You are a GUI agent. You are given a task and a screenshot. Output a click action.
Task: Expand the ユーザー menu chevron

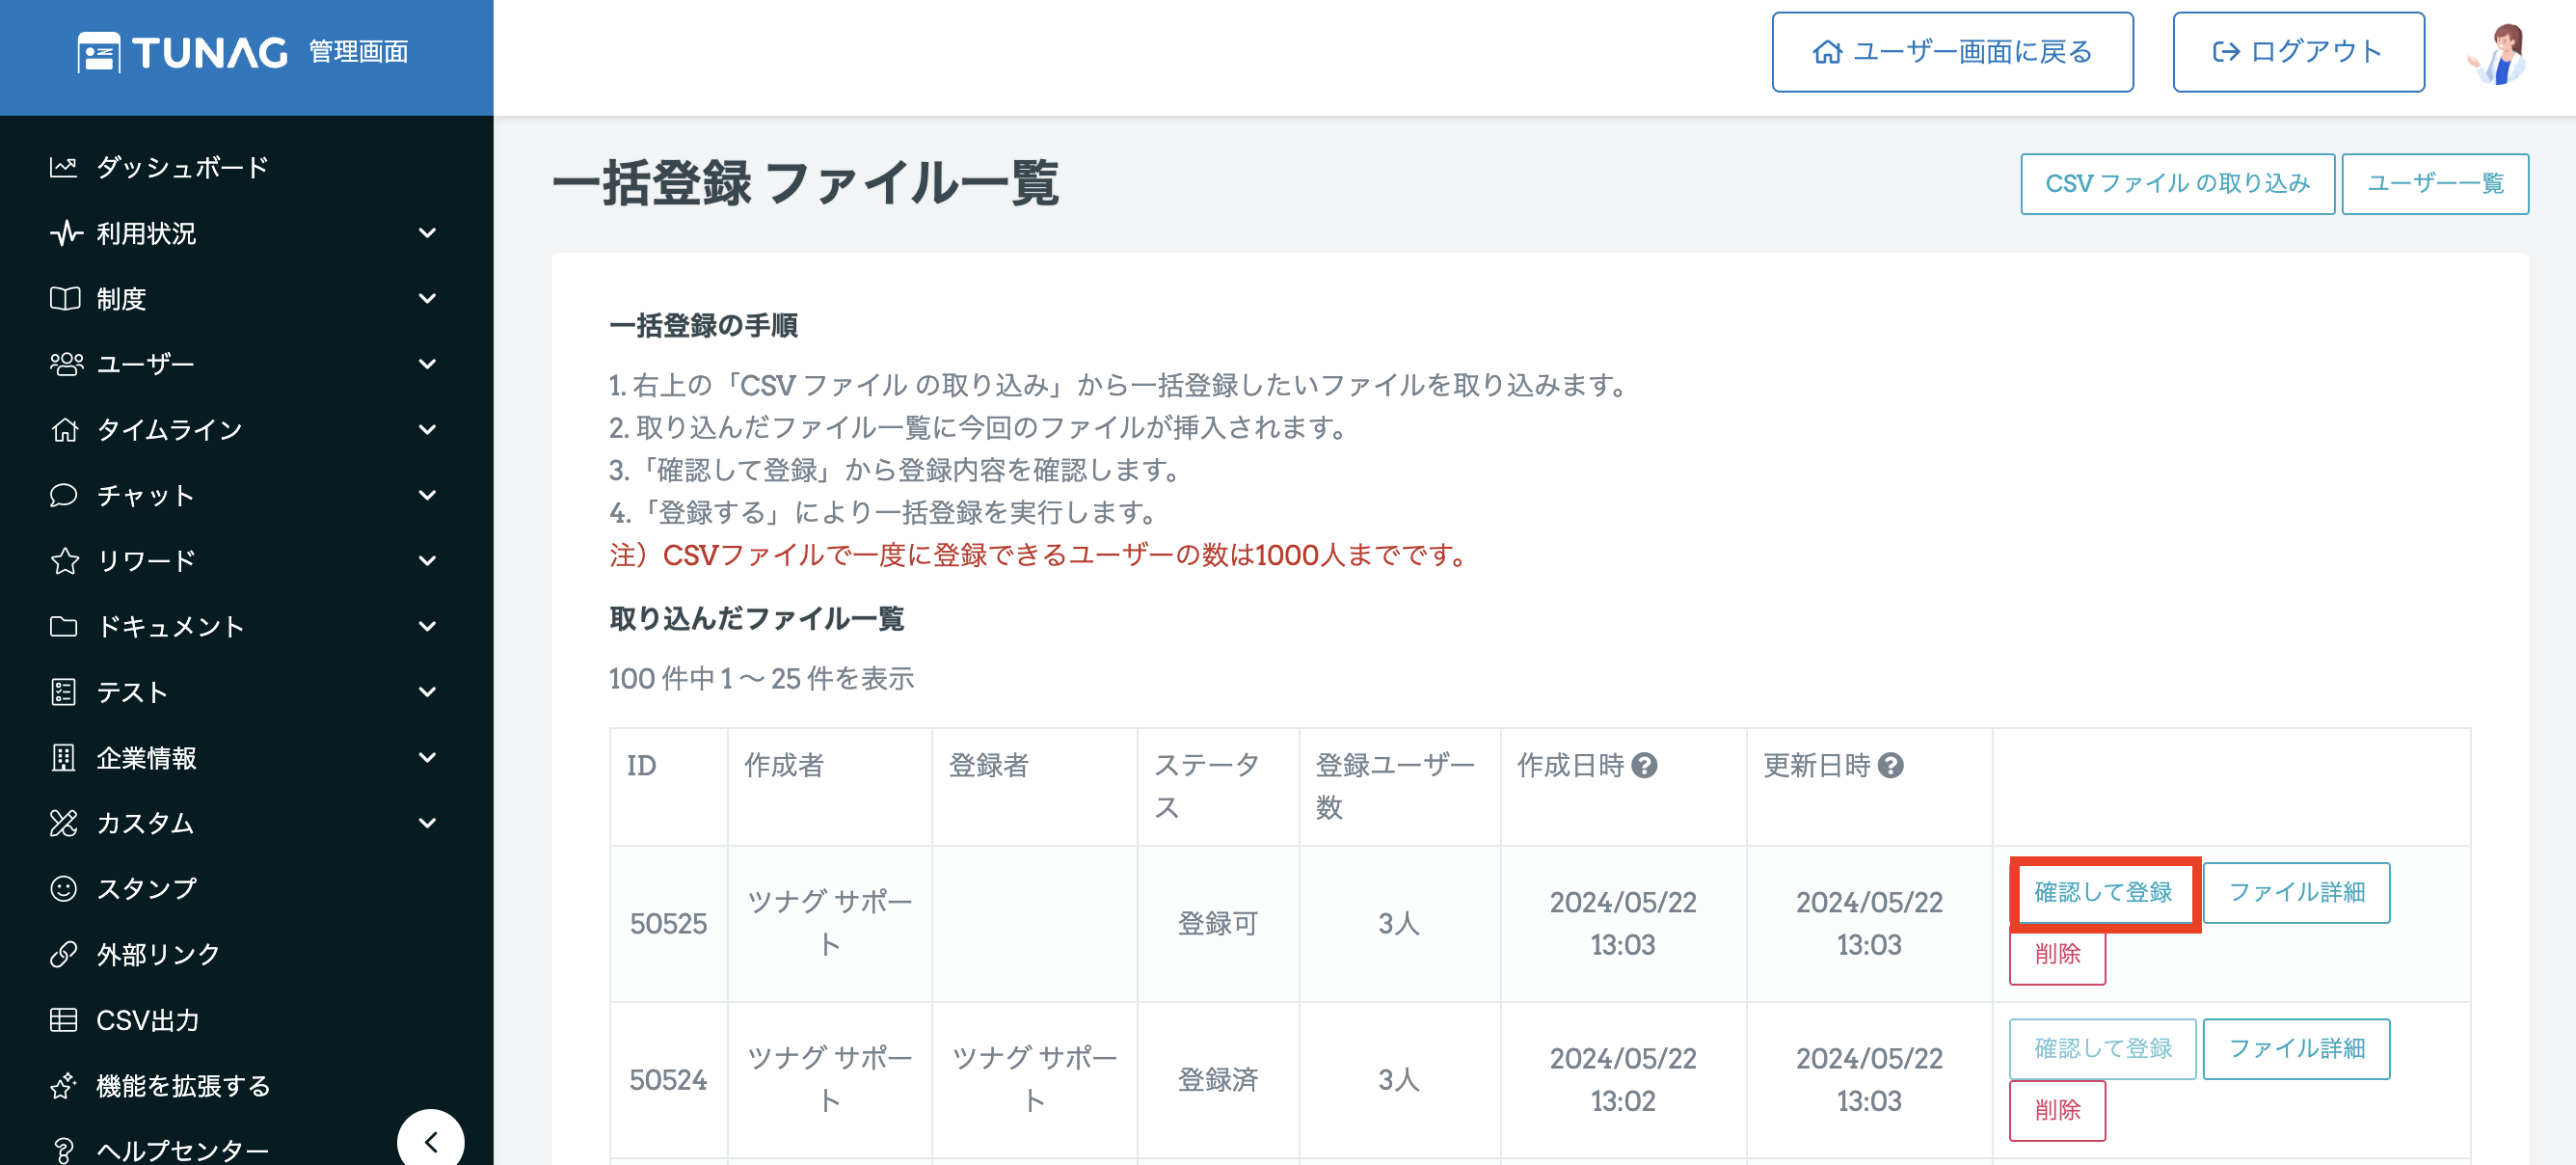tap(427, 364)
